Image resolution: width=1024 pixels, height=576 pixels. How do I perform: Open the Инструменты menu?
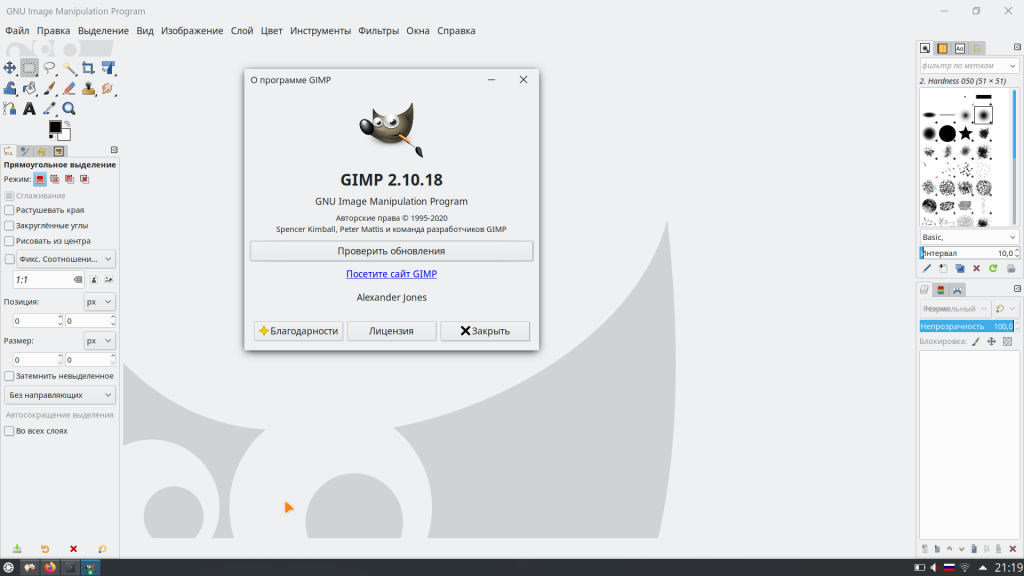320,31
